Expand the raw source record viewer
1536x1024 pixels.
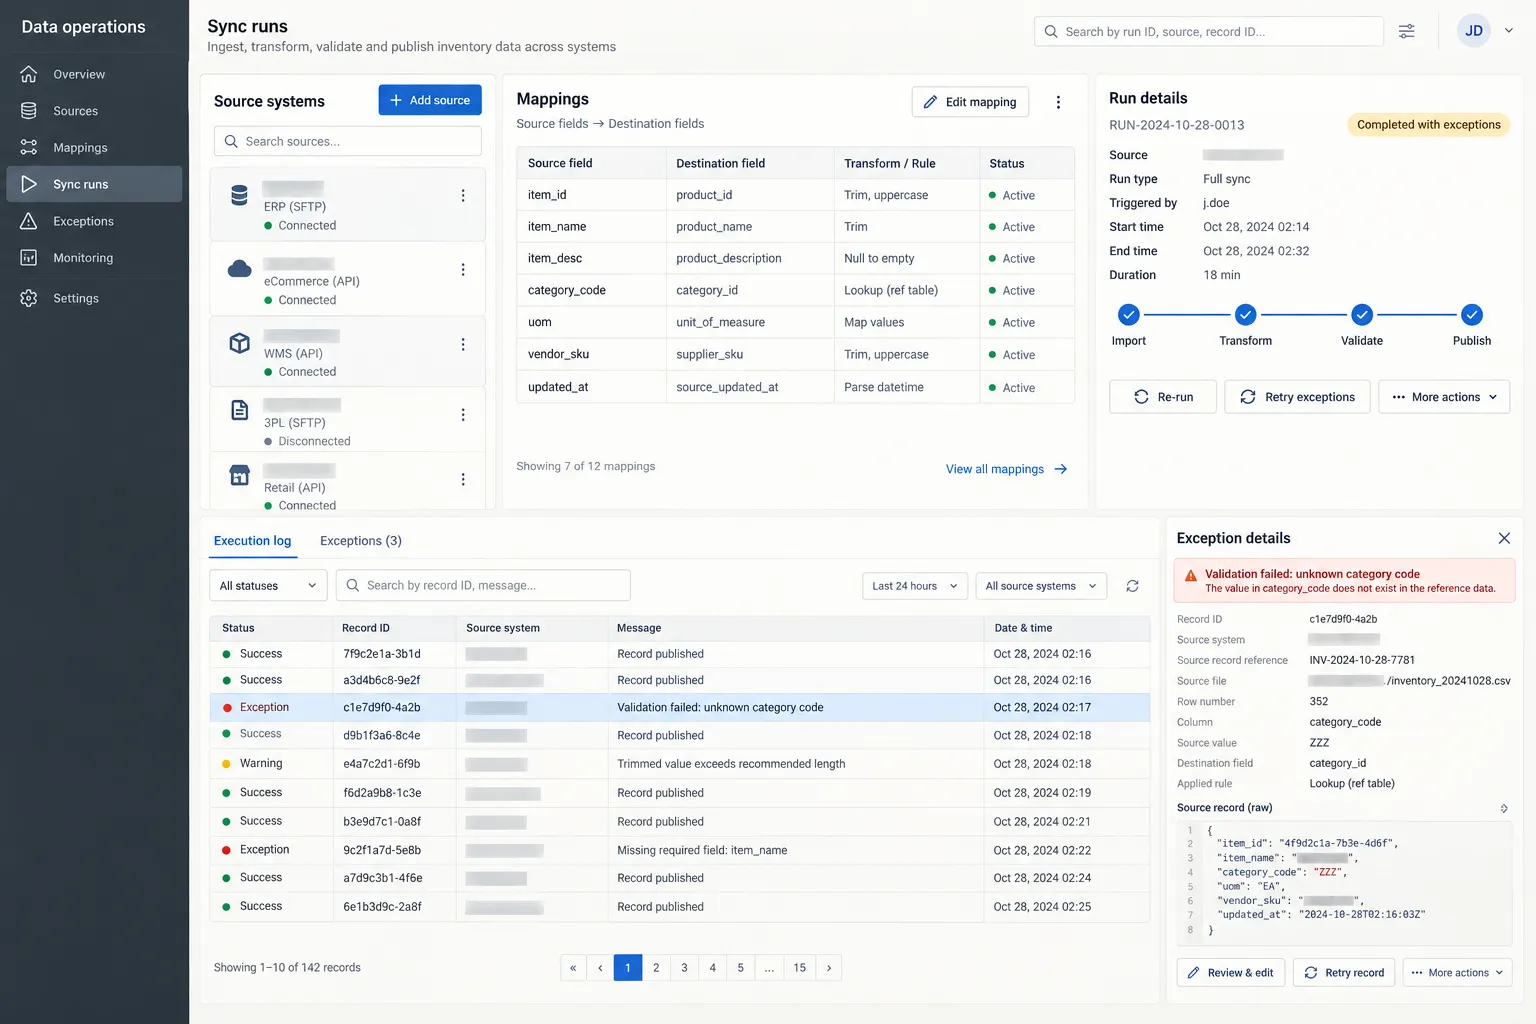(x=1504, y=808)
